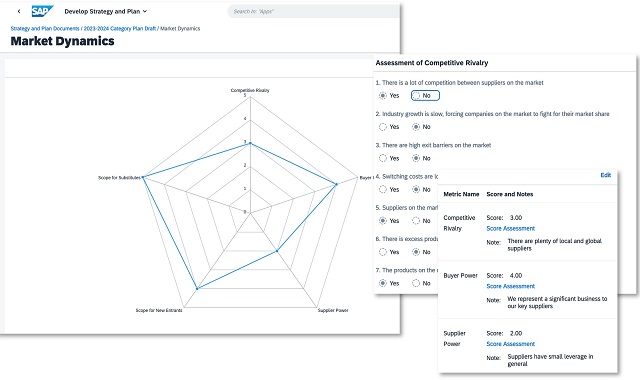
Task: Click the back arrow icon
Action: (19, 11)
